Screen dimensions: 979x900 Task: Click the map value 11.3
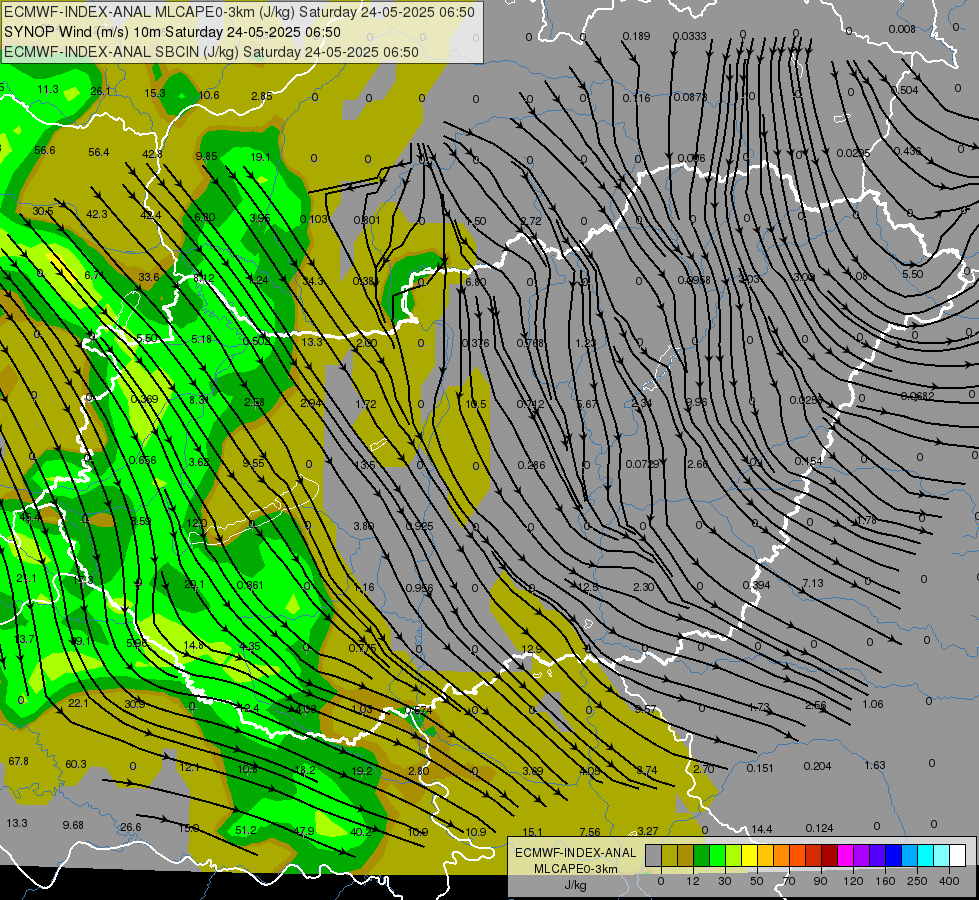[48, 89]
